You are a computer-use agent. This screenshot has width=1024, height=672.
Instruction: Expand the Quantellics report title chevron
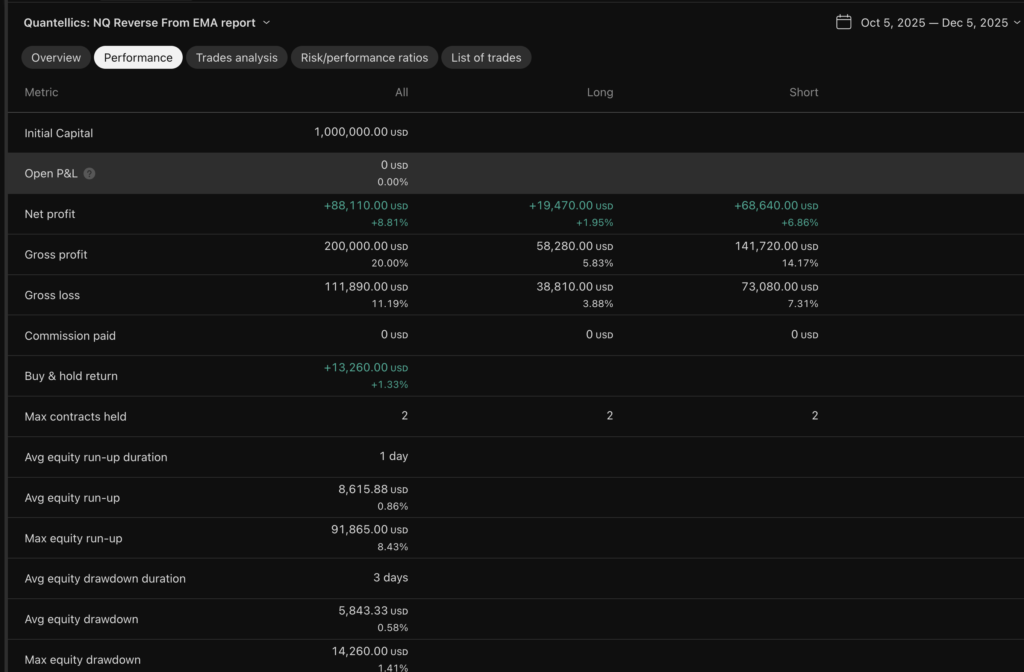tap(267, 22)
